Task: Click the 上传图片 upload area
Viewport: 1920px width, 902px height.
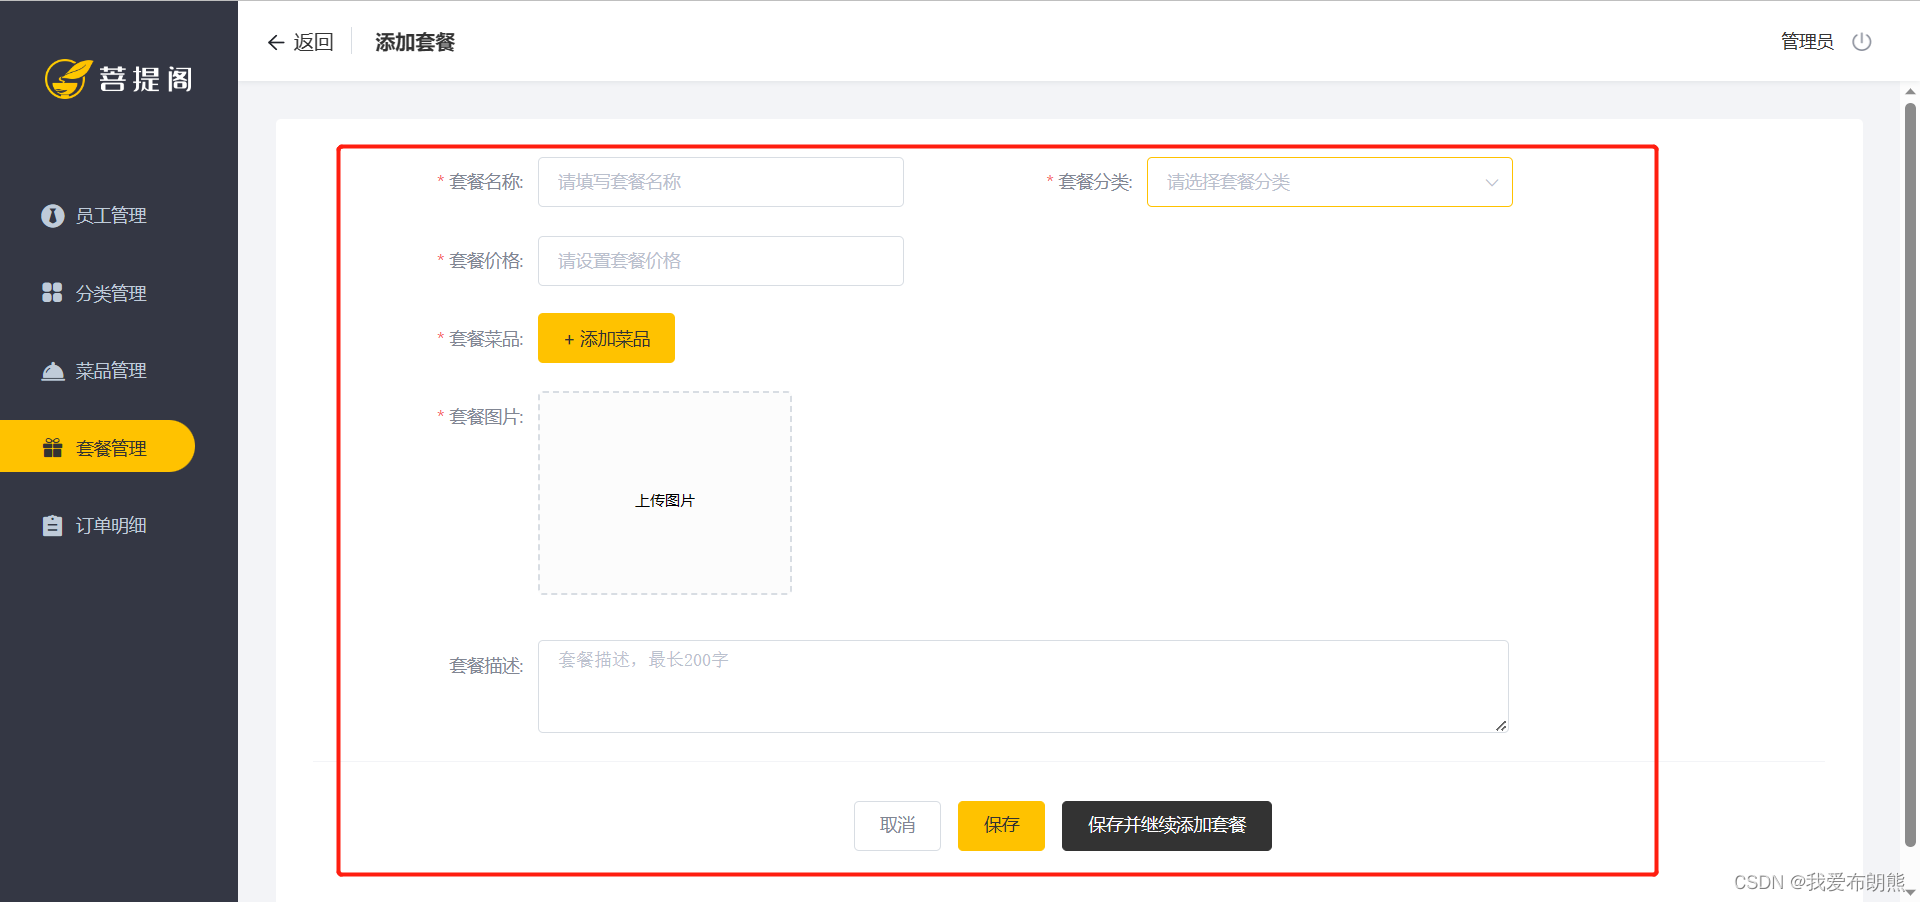Action: [x=665, y=493]
